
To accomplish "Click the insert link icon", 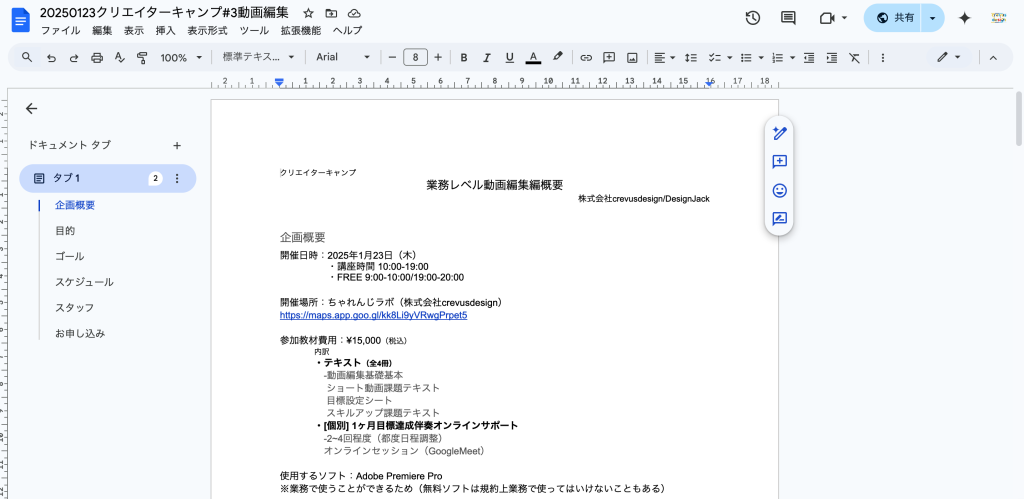I will click(x=586, y=58).
